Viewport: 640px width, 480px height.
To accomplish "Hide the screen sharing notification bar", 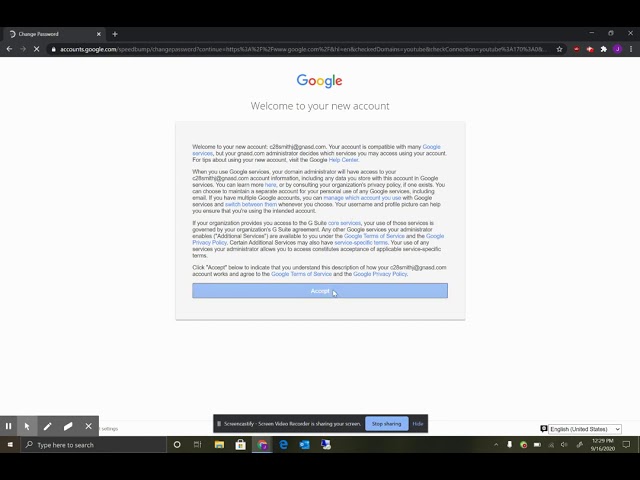I will point(418,424).
